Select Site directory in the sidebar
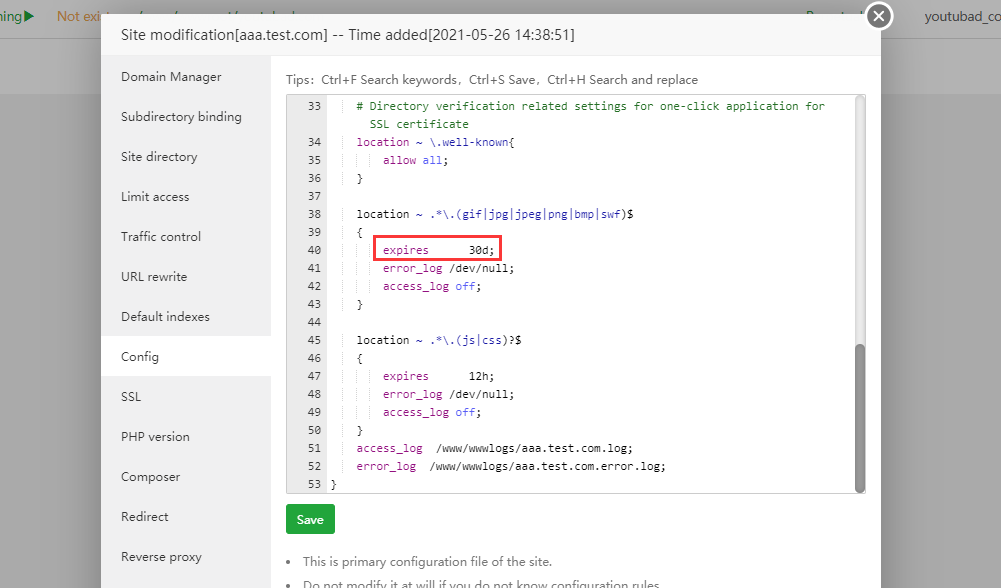This screenshot has width=1001, height=588. (159, 157)
